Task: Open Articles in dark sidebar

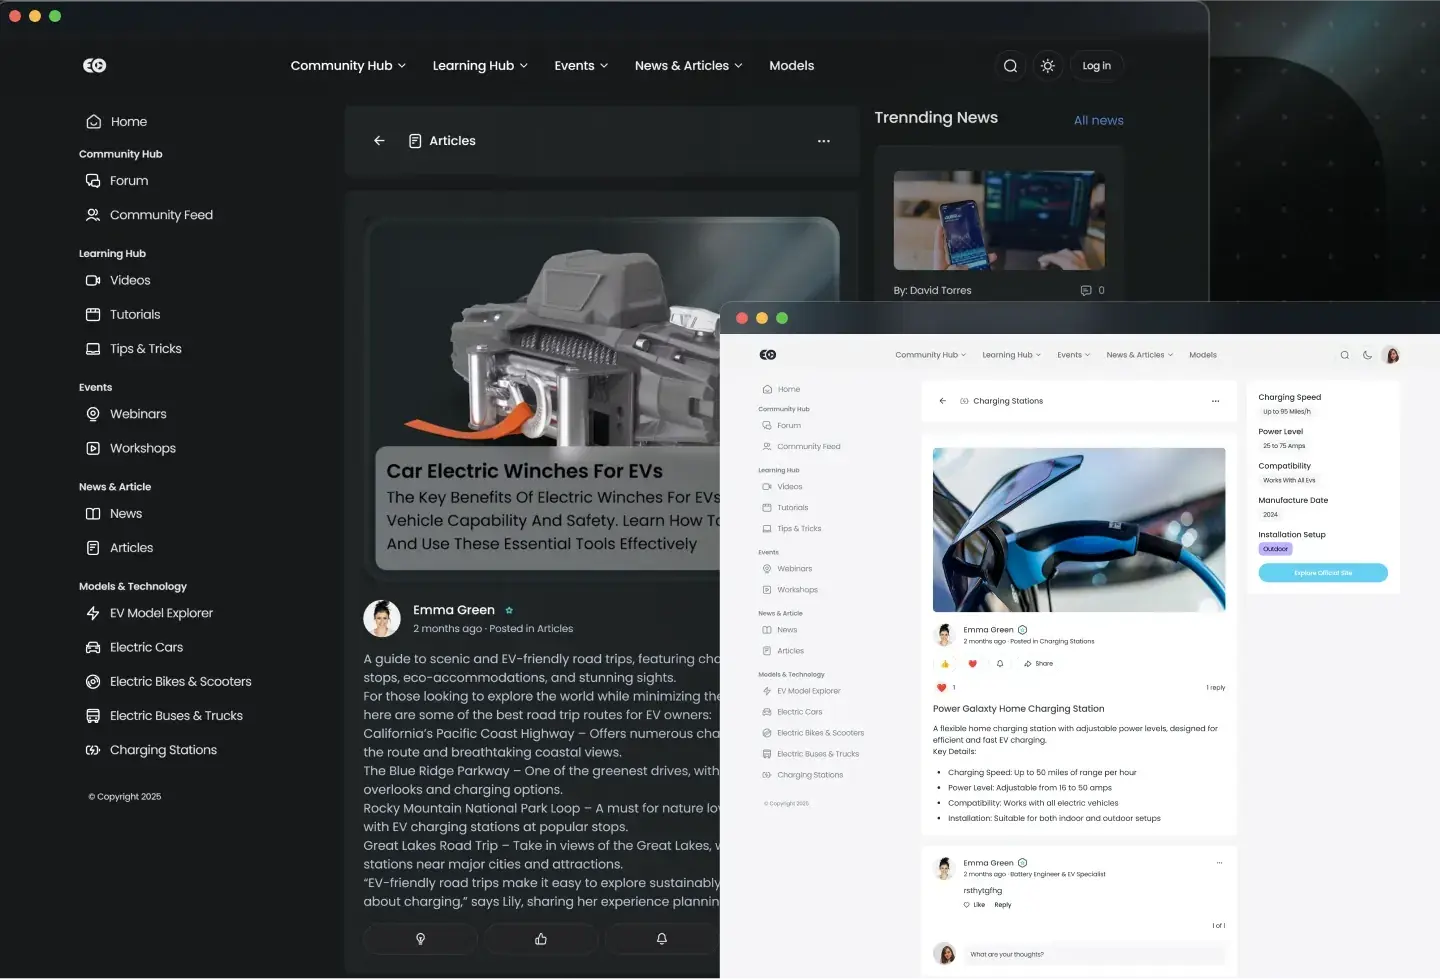Action: [119, 548]
